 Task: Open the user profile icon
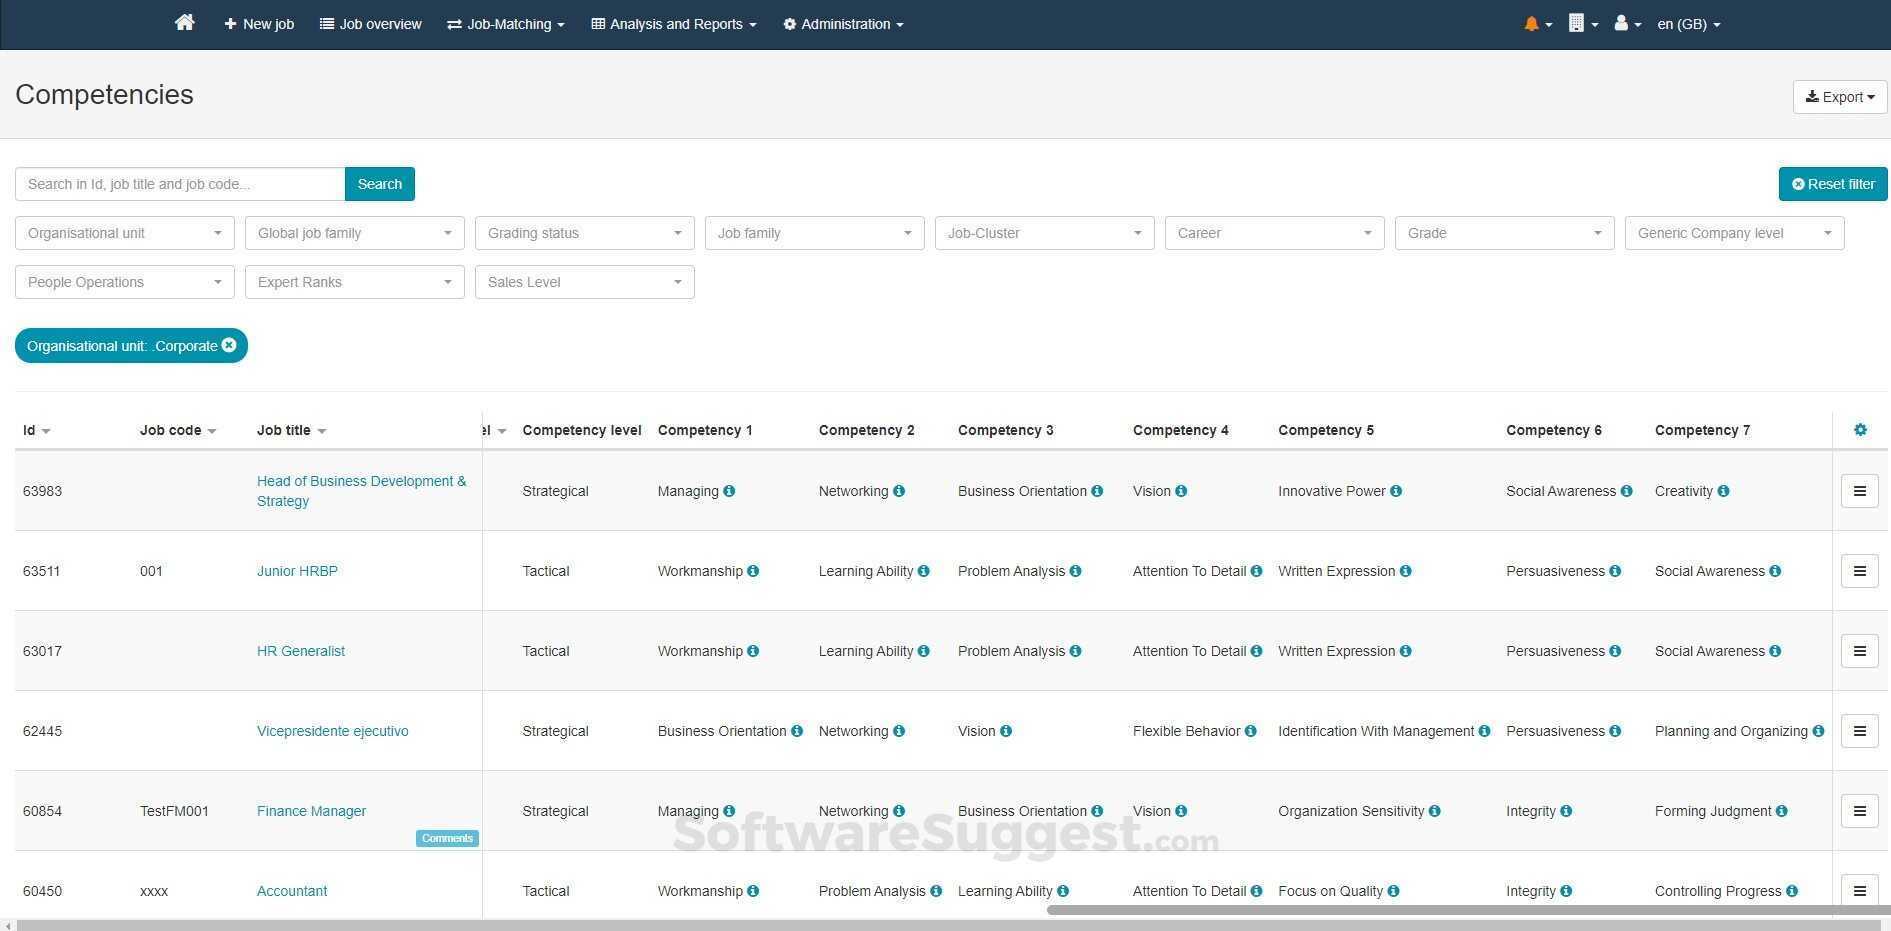coord(1621,23)
